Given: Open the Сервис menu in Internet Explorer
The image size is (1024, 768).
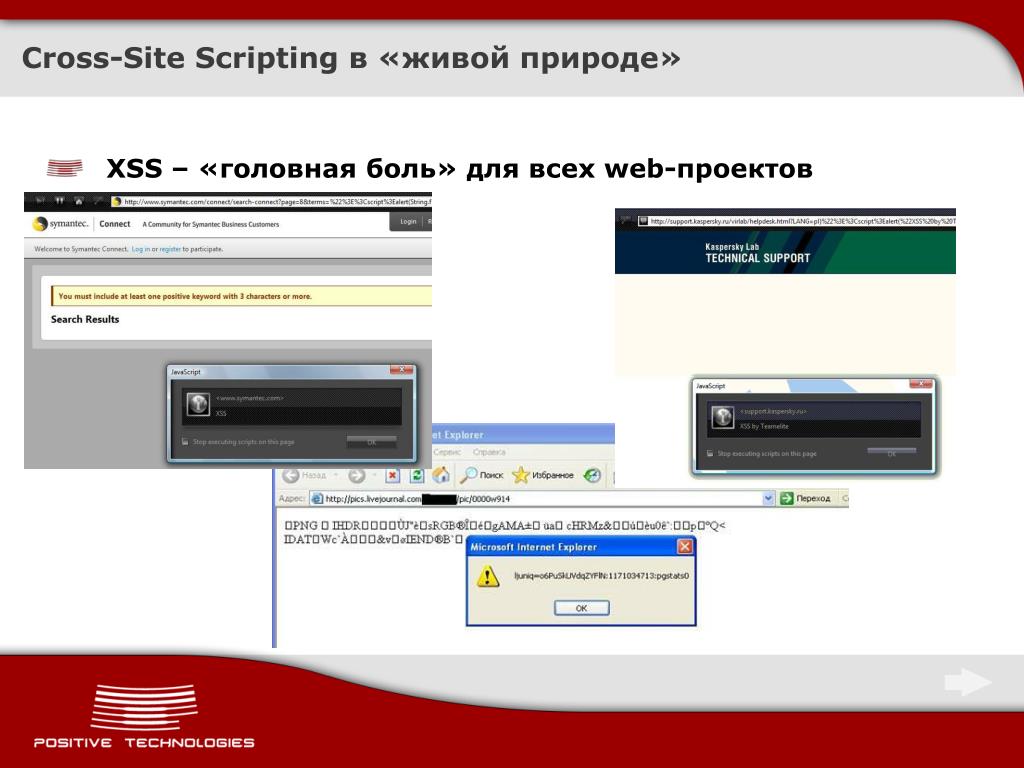Looking at the screenshot, I should pos(447,452).
